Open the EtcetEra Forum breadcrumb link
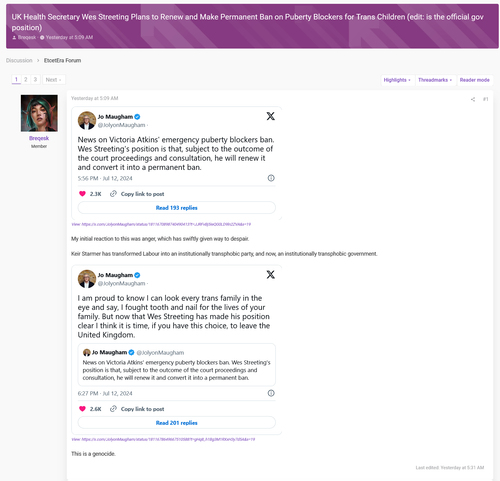 (62, 60)
